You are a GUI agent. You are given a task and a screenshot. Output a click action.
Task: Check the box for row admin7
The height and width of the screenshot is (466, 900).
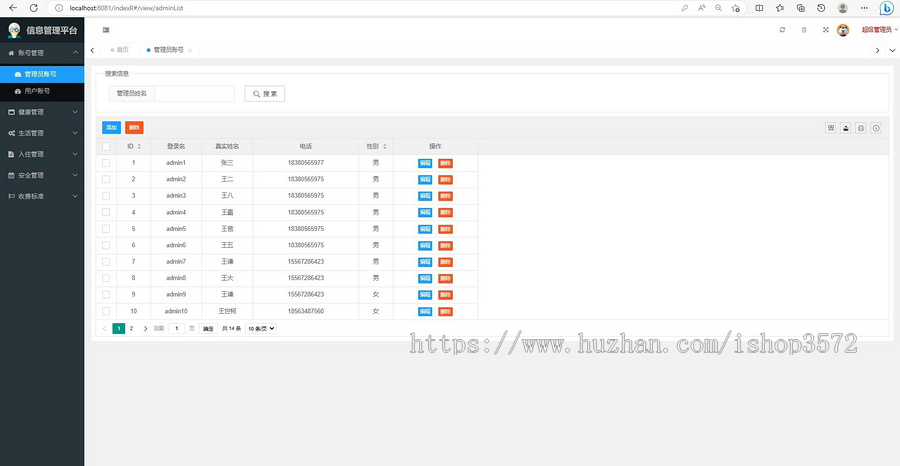point(106,262)
